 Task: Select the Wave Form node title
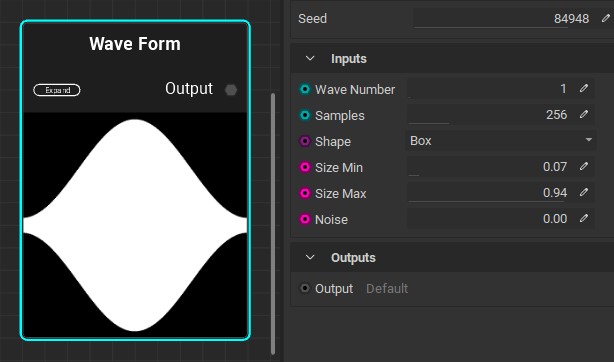tap(135, 43)
